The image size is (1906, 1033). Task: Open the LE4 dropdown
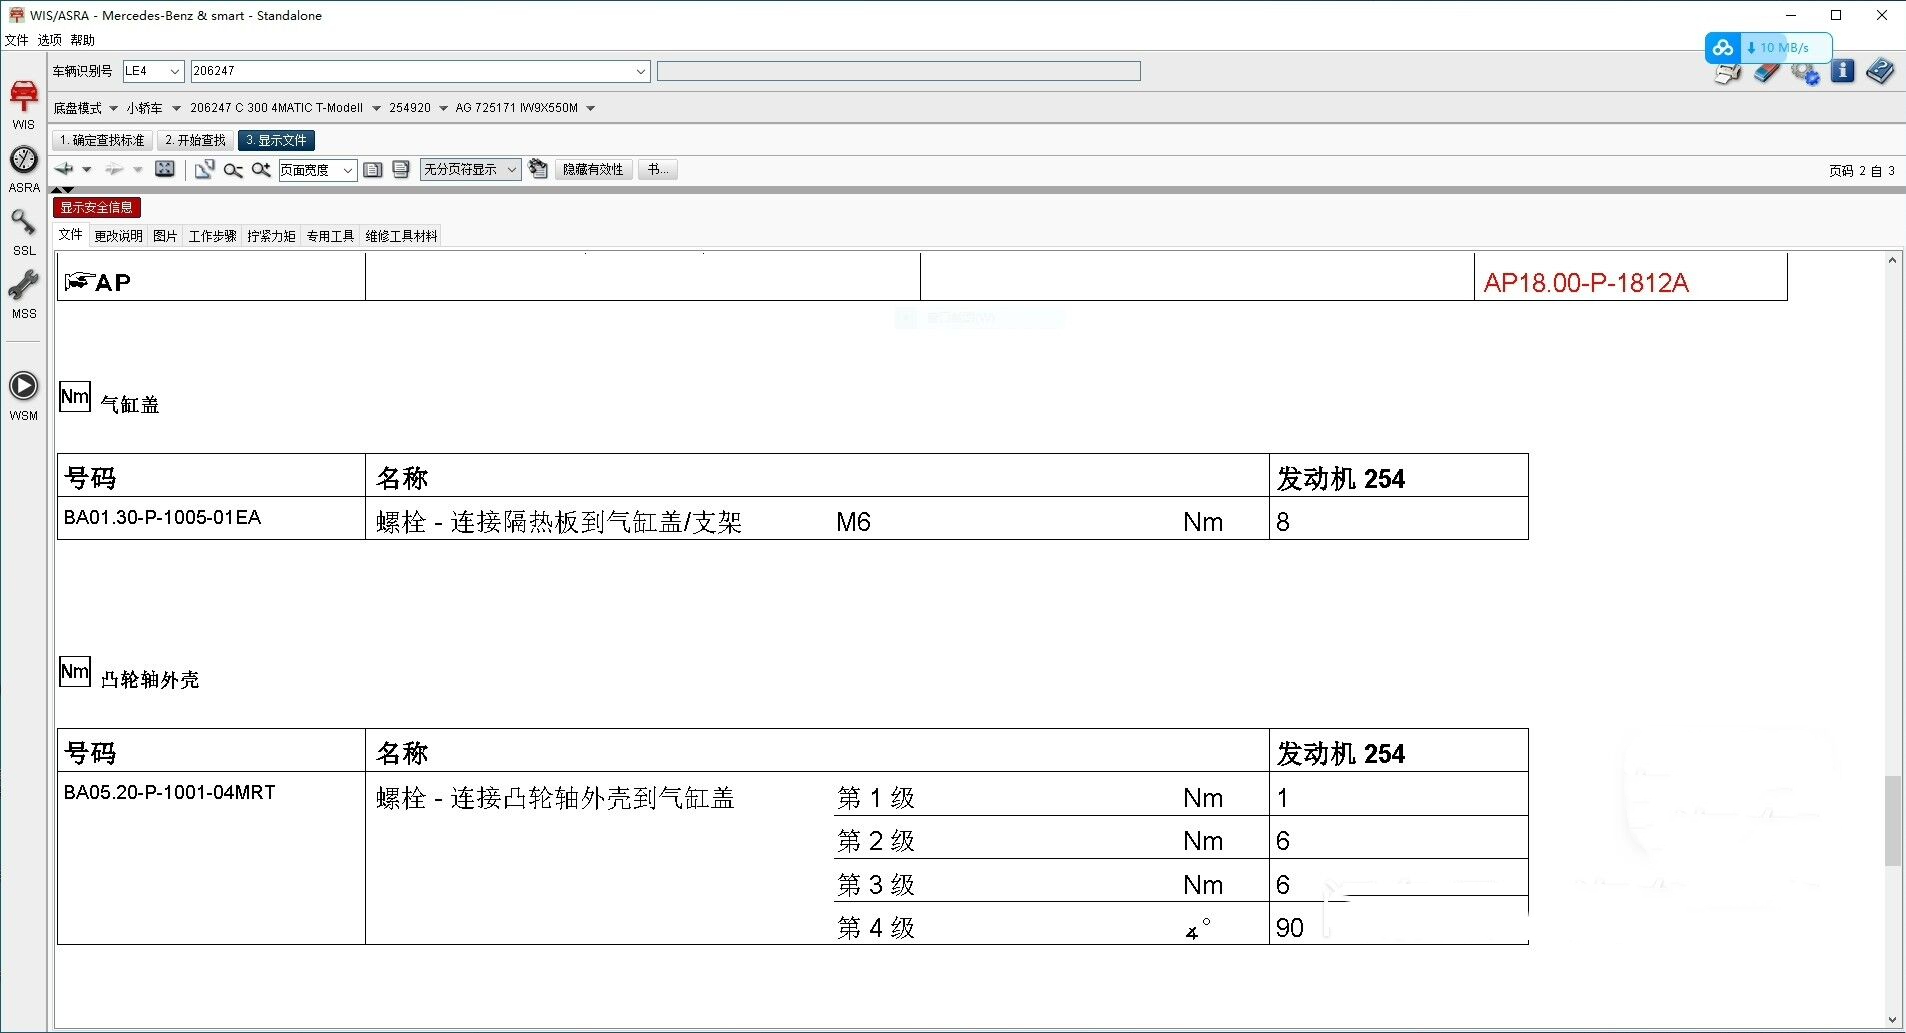point(153,71)
